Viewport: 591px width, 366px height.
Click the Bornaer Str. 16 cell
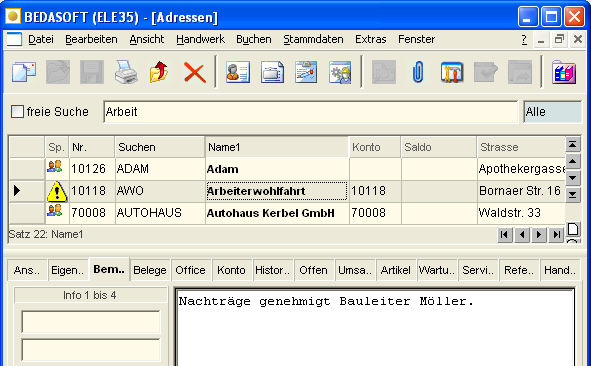pos(521,191)
